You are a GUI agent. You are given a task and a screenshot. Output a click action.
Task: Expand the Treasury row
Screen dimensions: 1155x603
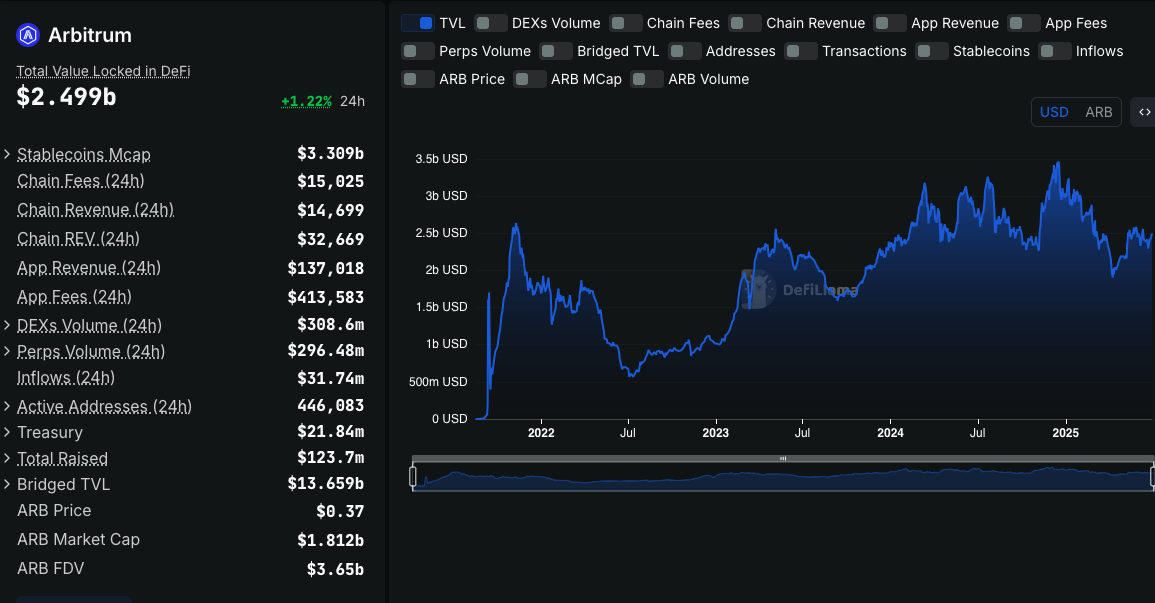pyautogui.click(x=7, y=432)
